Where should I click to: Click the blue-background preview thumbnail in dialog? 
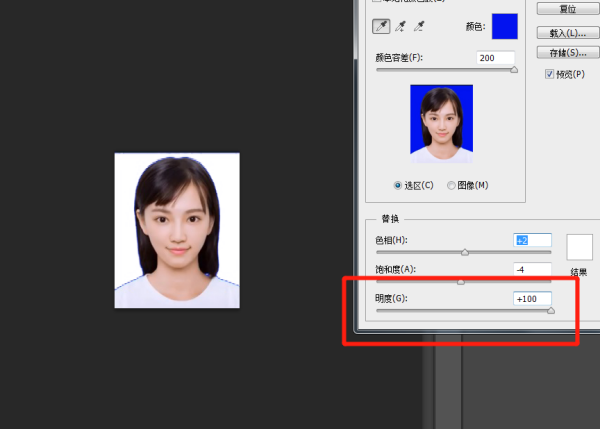click(441, 124)
